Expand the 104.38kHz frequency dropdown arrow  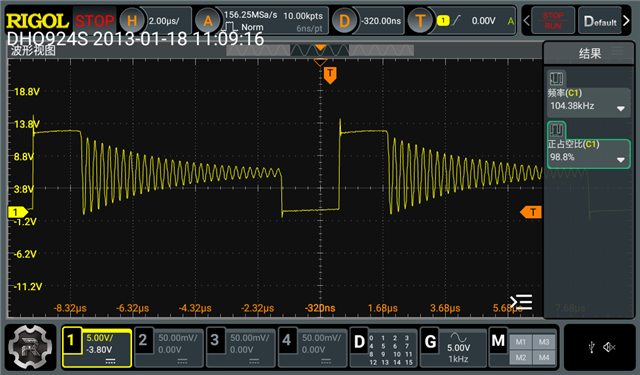[x=620, y=109]
